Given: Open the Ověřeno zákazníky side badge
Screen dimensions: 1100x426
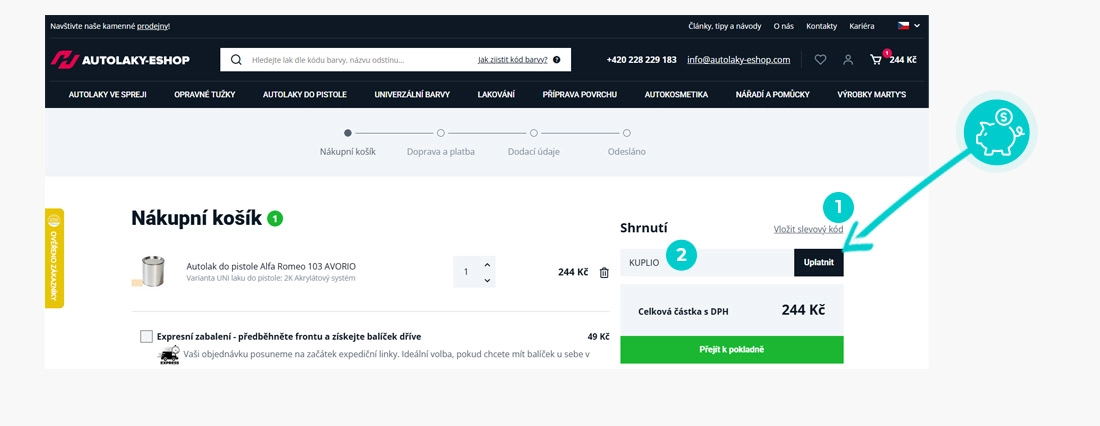Looking at the screenshot, I should click(54, 258).
